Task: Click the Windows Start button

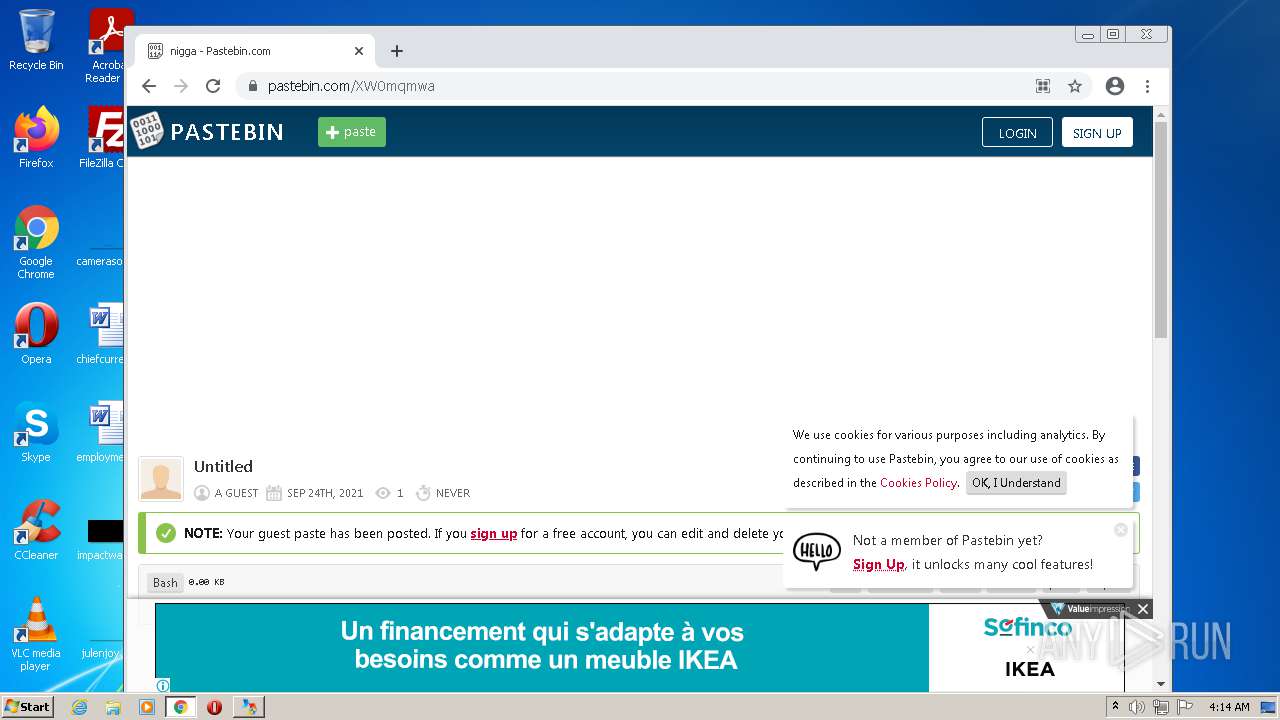Action: [28, 706]
